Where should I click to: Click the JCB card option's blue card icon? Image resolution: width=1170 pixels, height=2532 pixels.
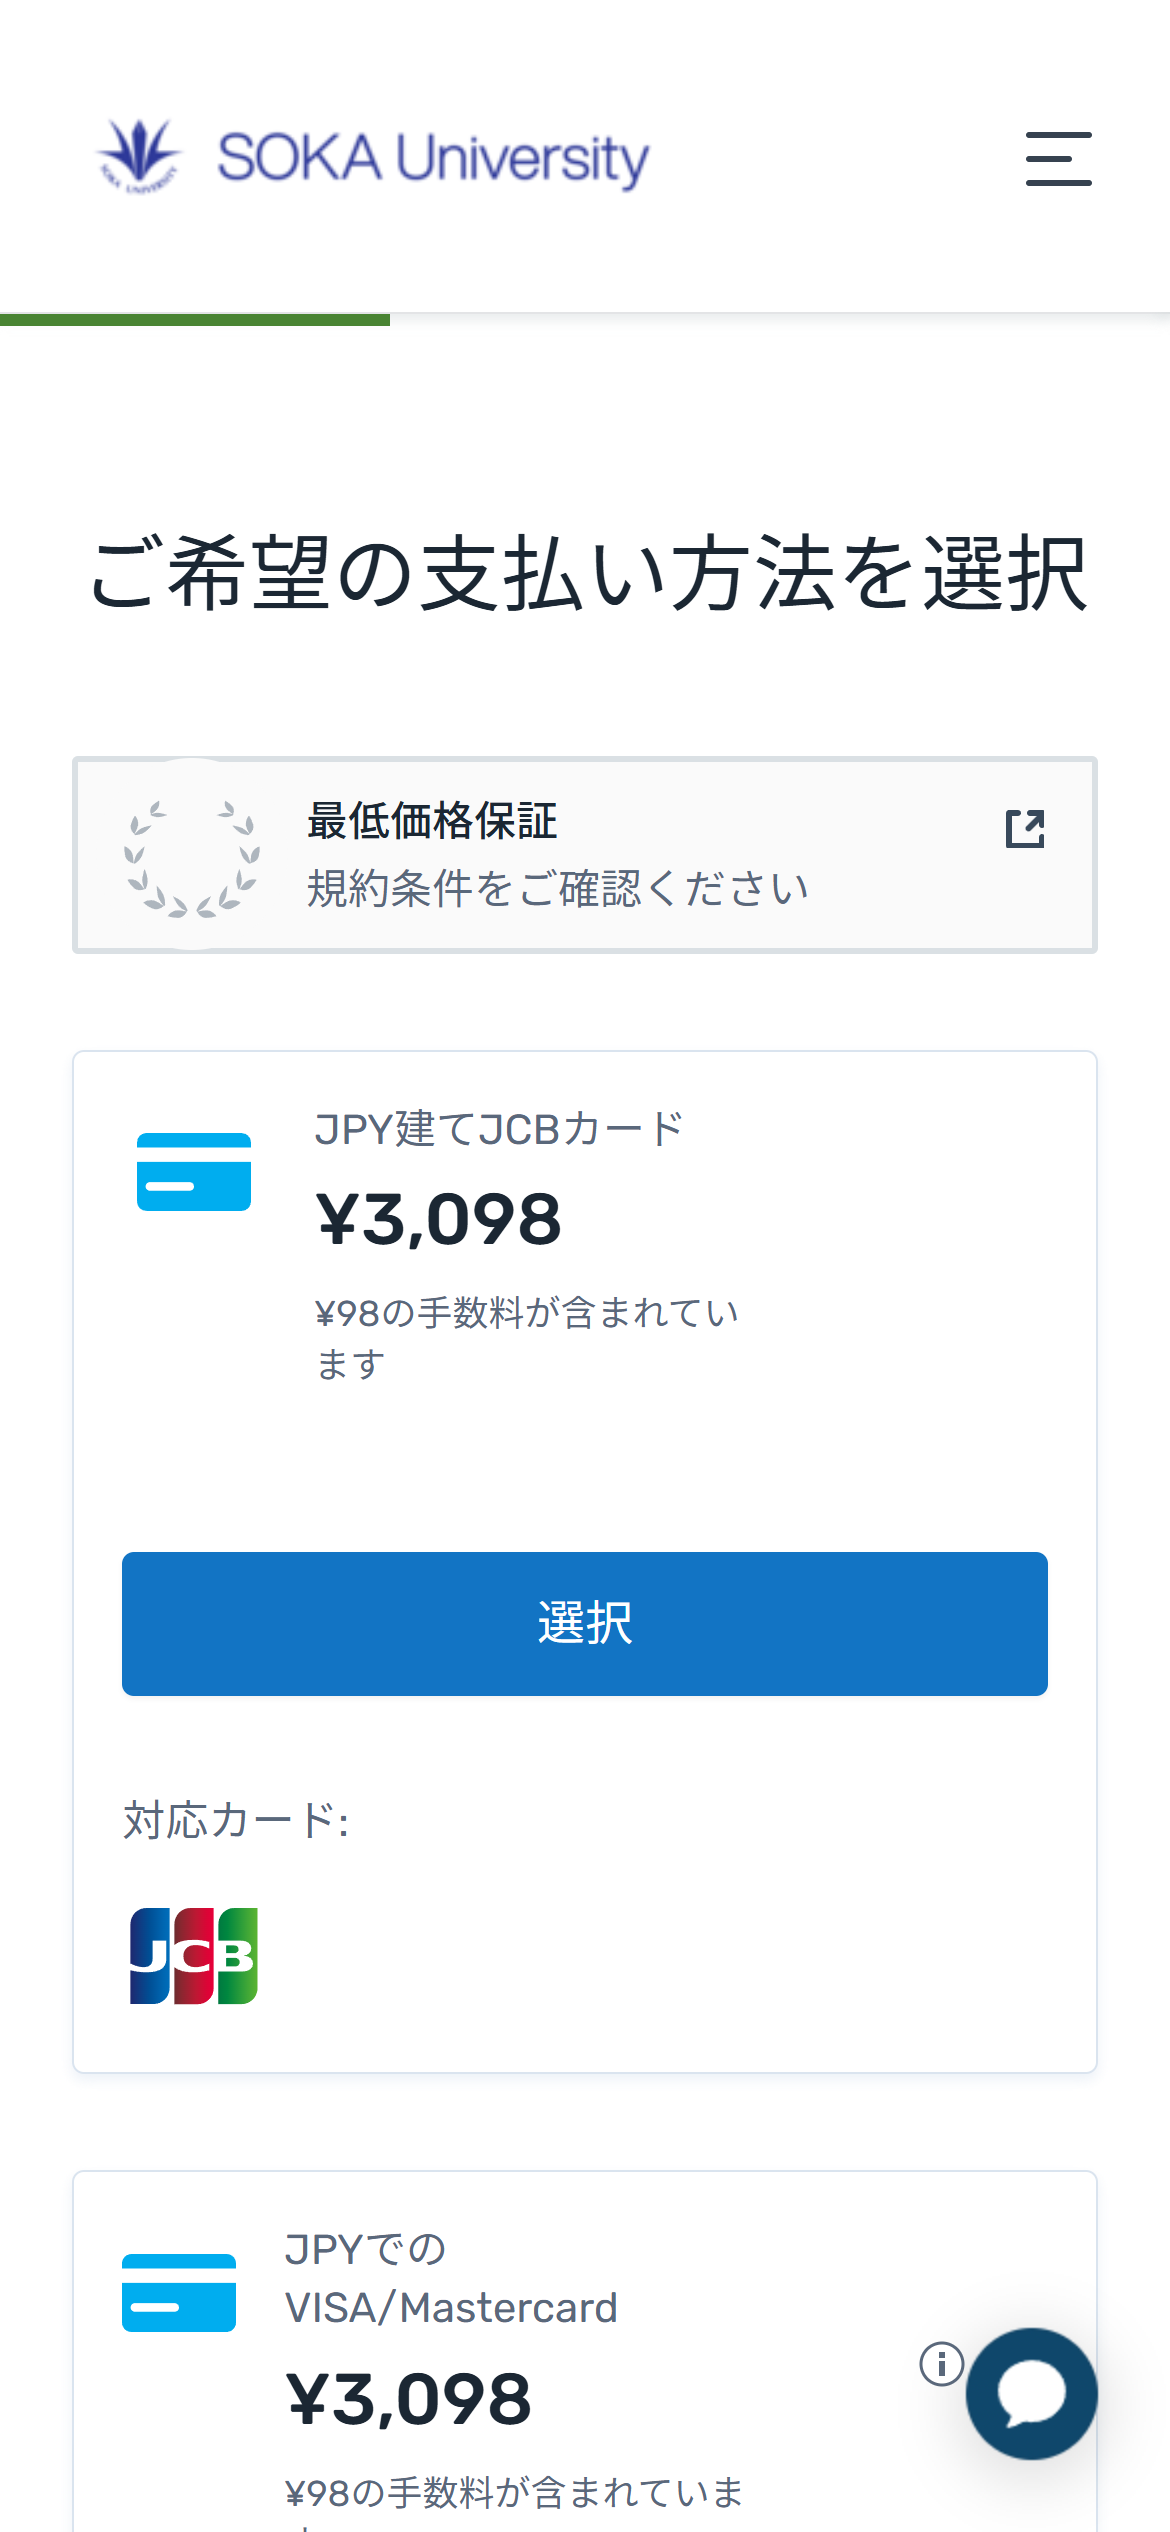tap(194, 1172)
